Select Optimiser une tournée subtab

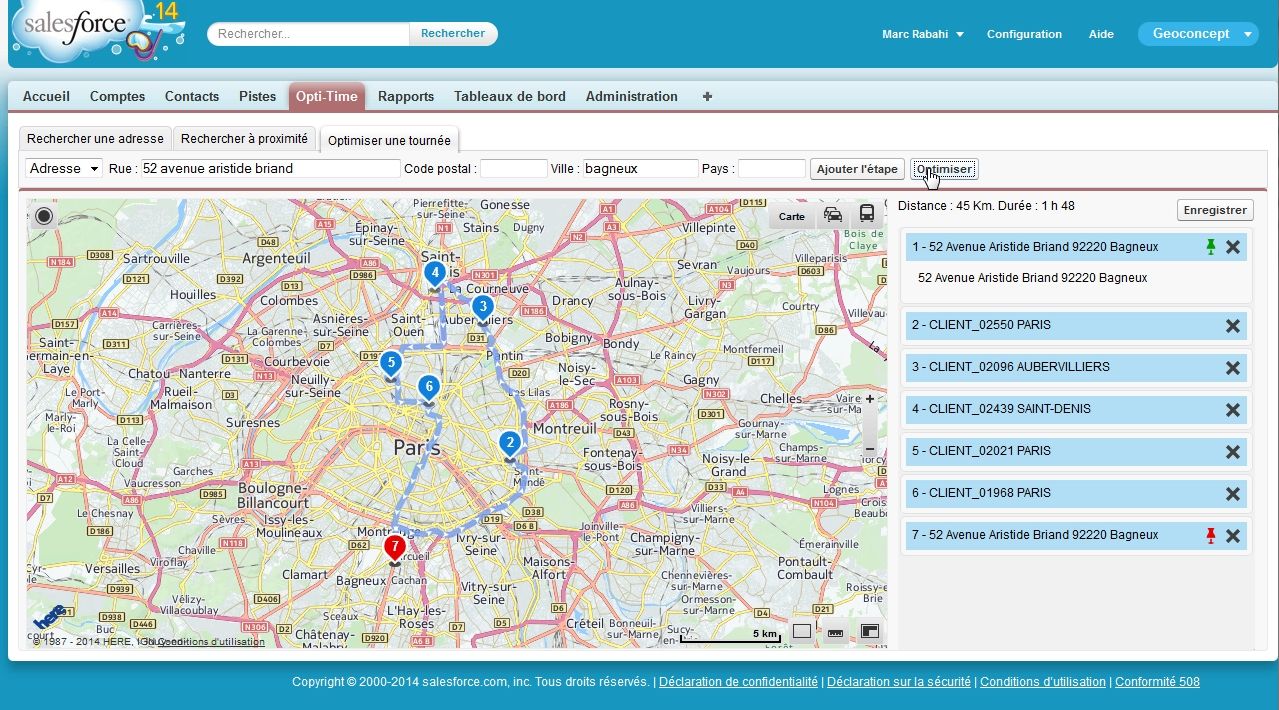(390, 140)
